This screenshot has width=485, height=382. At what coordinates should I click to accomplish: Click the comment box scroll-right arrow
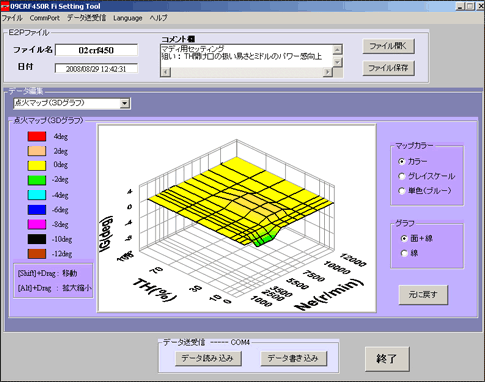coord(328,72)
